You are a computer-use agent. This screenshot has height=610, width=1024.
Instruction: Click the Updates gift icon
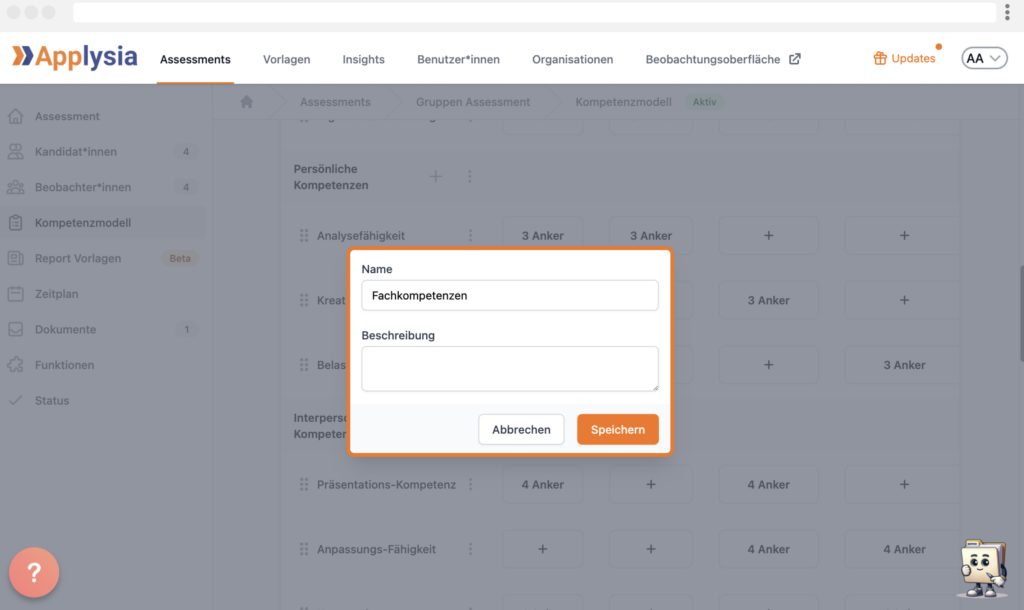click(x=880, y=59)
